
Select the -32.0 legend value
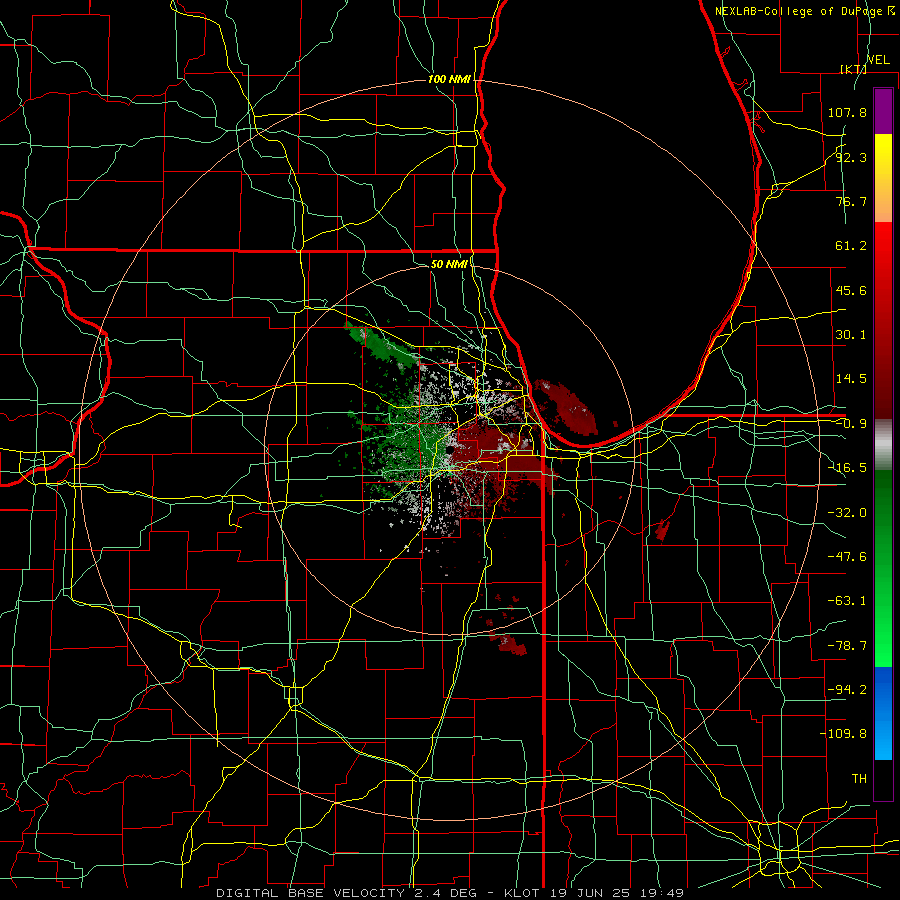click(x=847, y=513)
